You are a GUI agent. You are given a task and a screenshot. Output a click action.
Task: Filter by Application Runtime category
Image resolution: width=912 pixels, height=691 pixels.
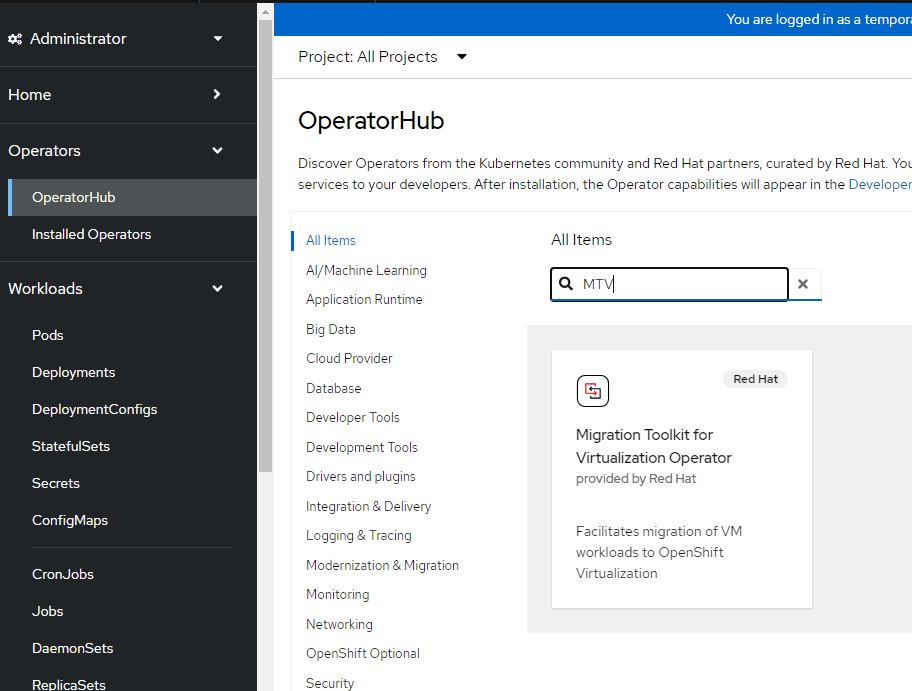(x=364, y=300)
